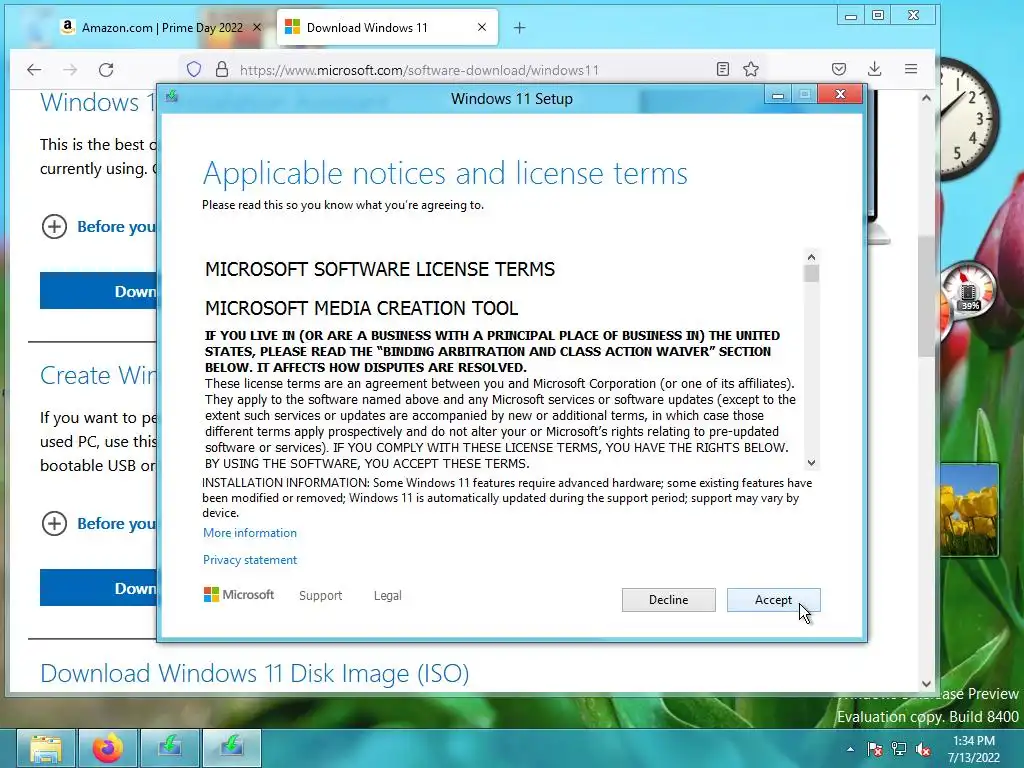Click the Action Center flag tray icon

point(874,749)
